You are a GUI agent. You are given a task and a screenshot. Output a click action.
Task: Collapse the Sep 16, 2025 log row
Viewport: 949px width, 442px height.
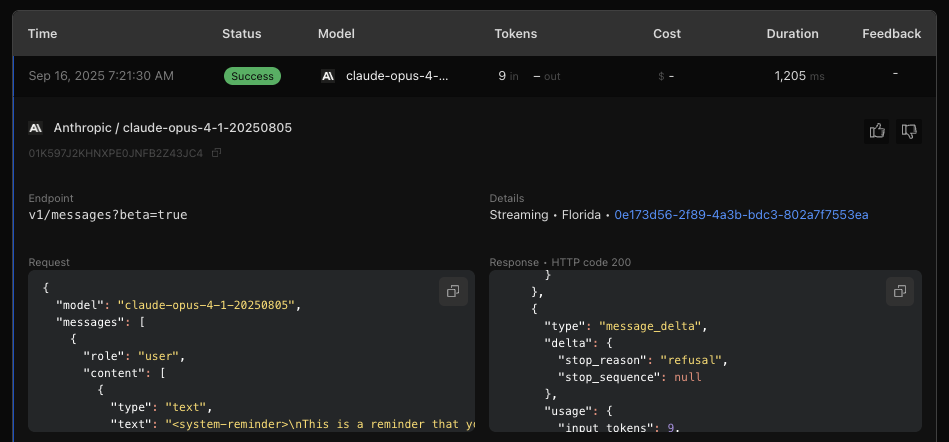[101, 76]
